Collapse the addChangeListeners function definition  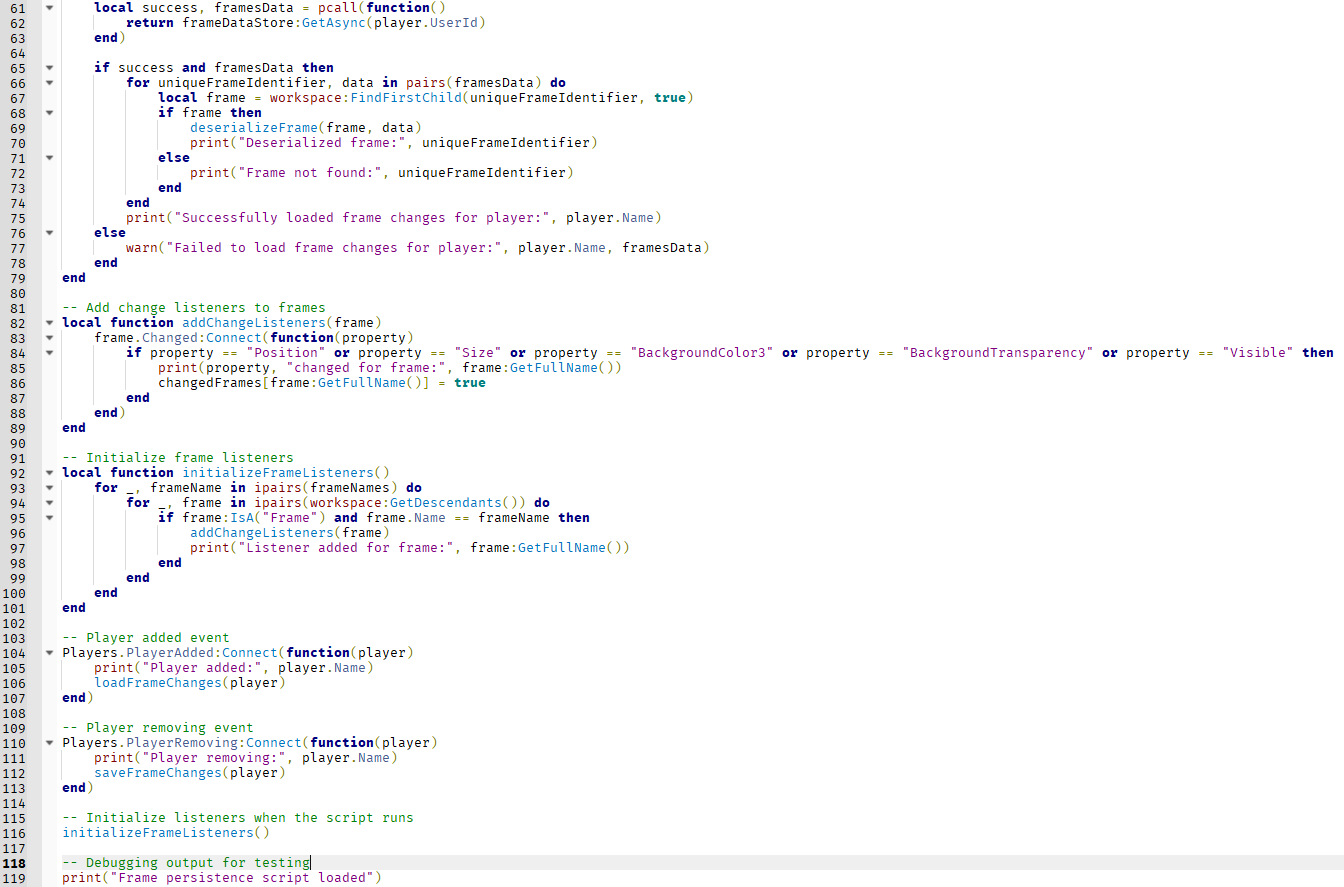point(49,323)
